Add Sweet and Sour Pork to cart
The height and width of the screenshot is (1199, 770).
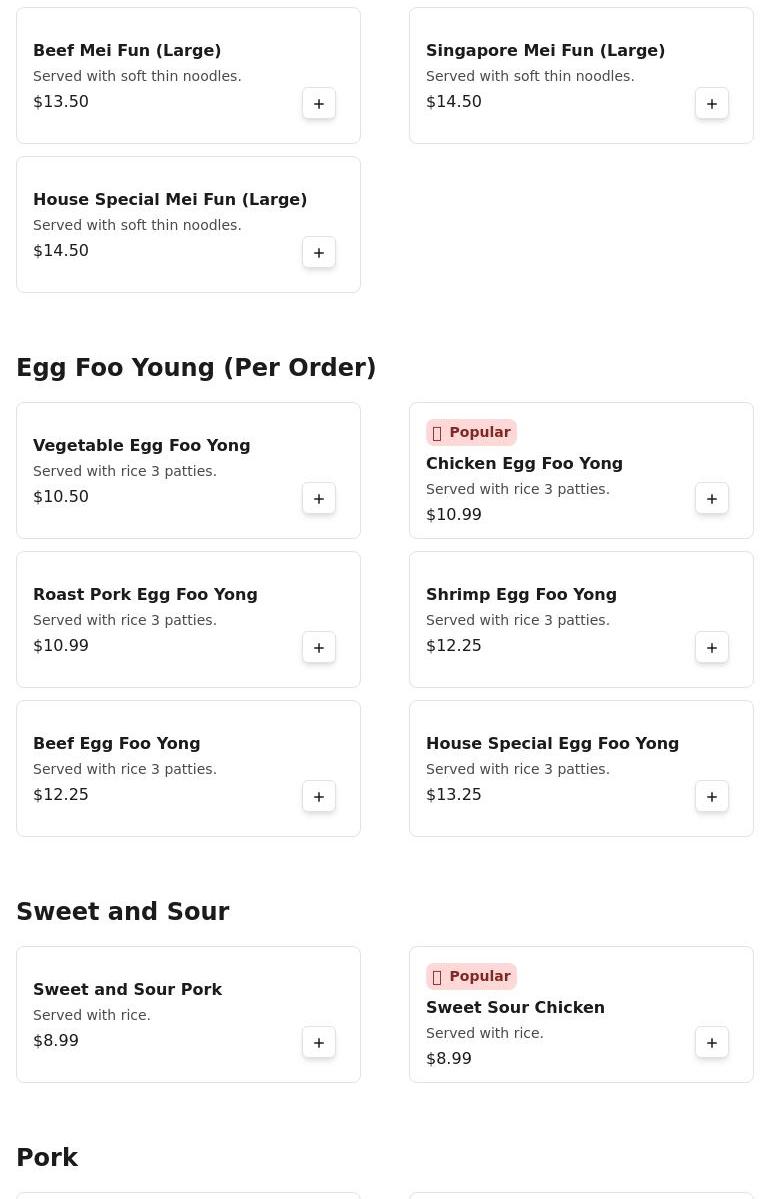tap(319, 1043)
